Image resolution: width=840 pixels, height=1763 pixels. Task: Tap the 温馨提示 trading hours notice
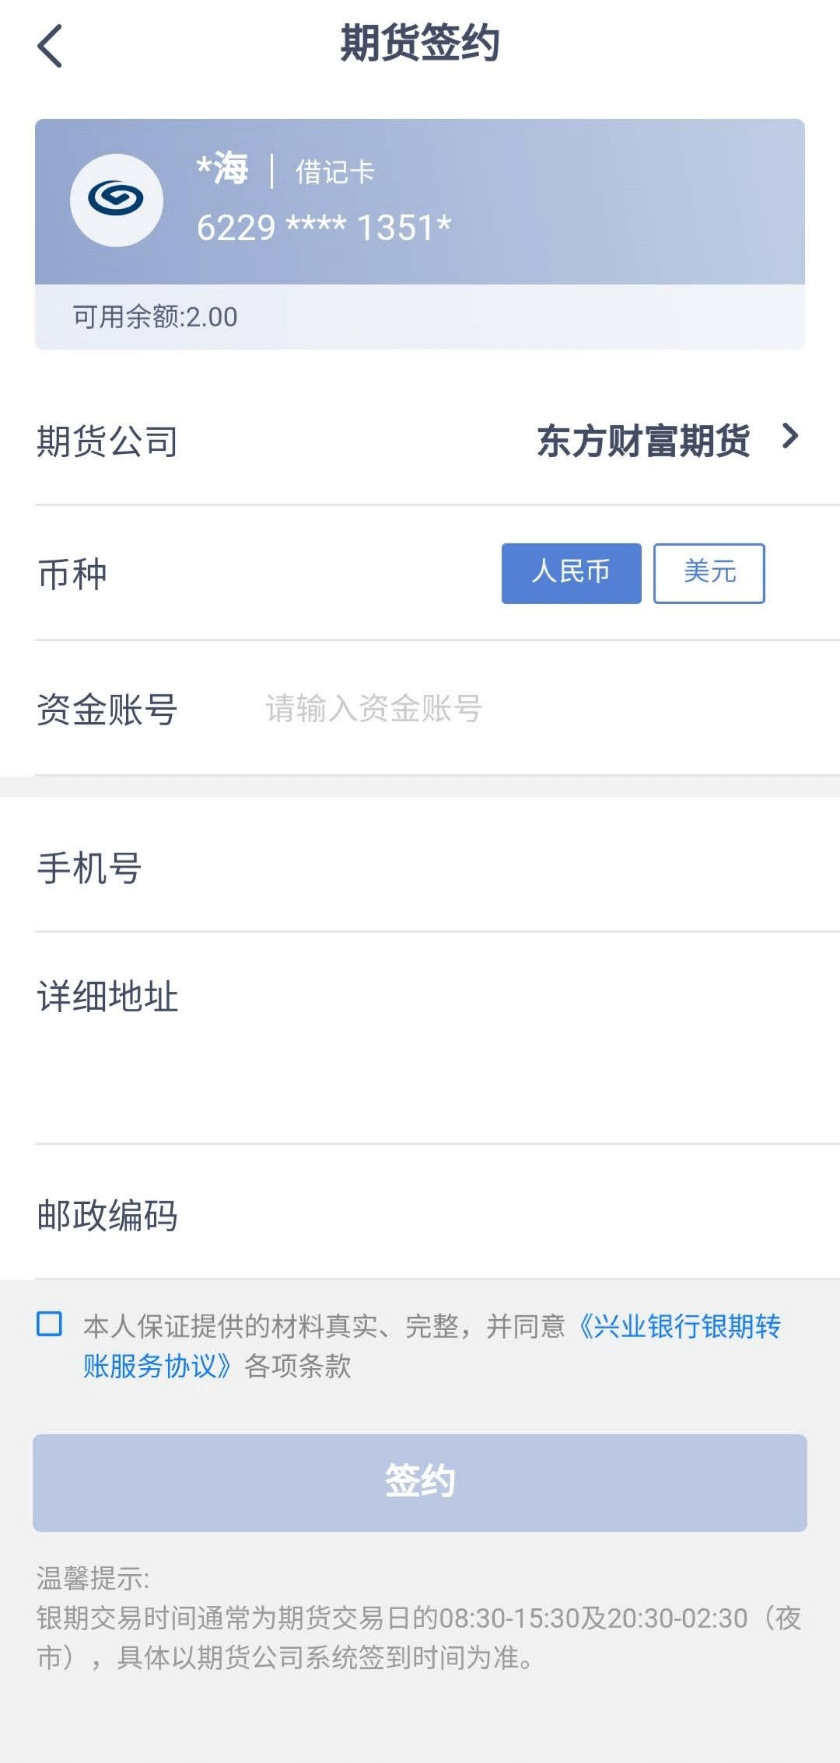pos(420,1617)
